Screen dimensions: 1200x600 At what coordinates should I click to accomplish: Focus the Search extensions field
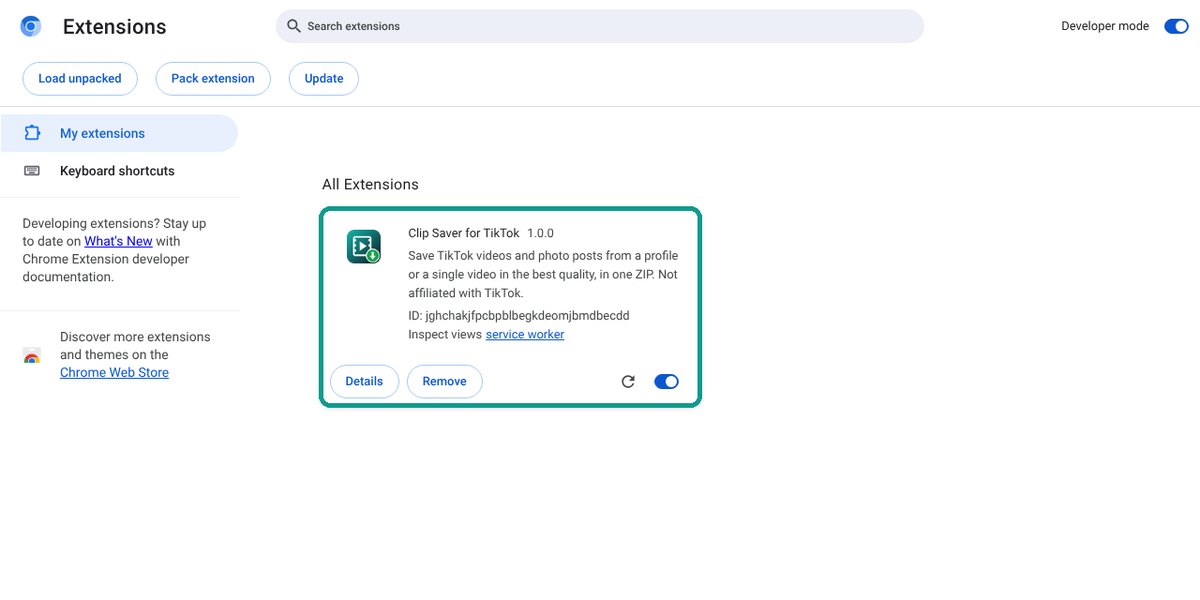[x=600, y=26]
